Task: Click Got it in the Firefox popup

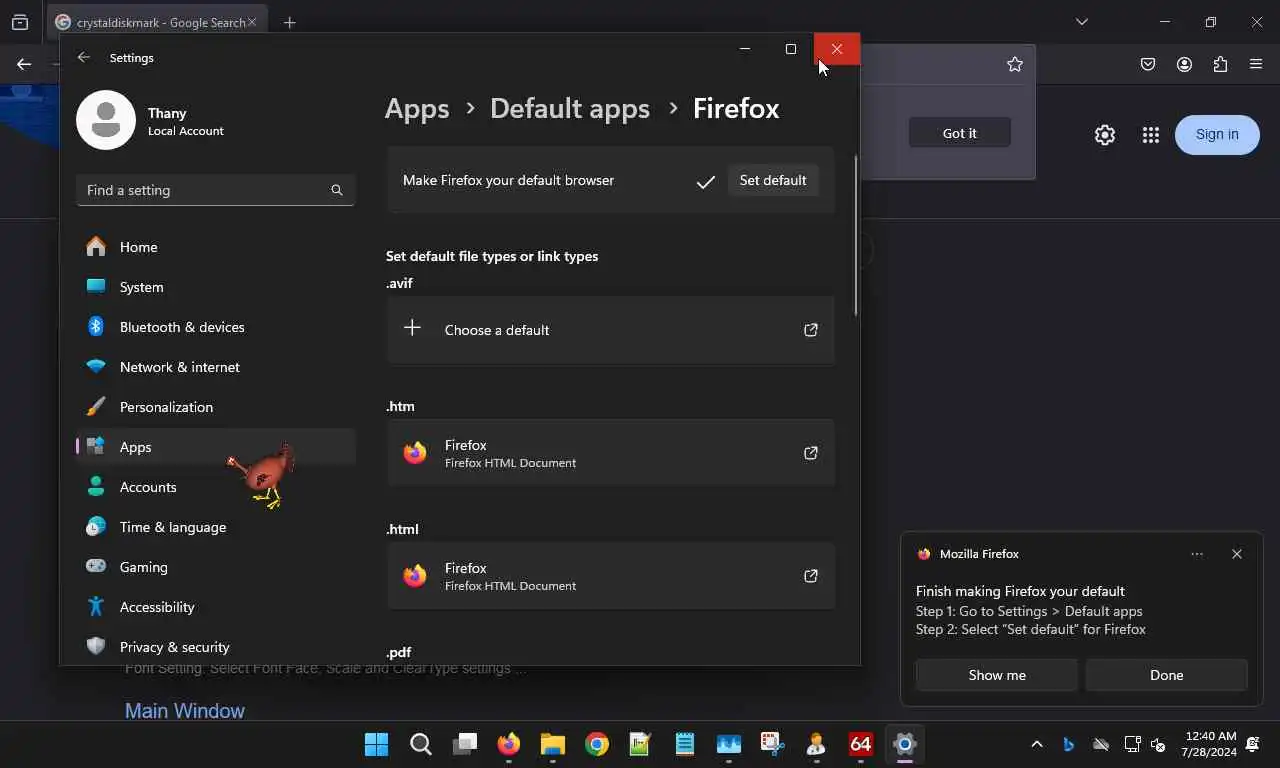Action: [959, 133]
